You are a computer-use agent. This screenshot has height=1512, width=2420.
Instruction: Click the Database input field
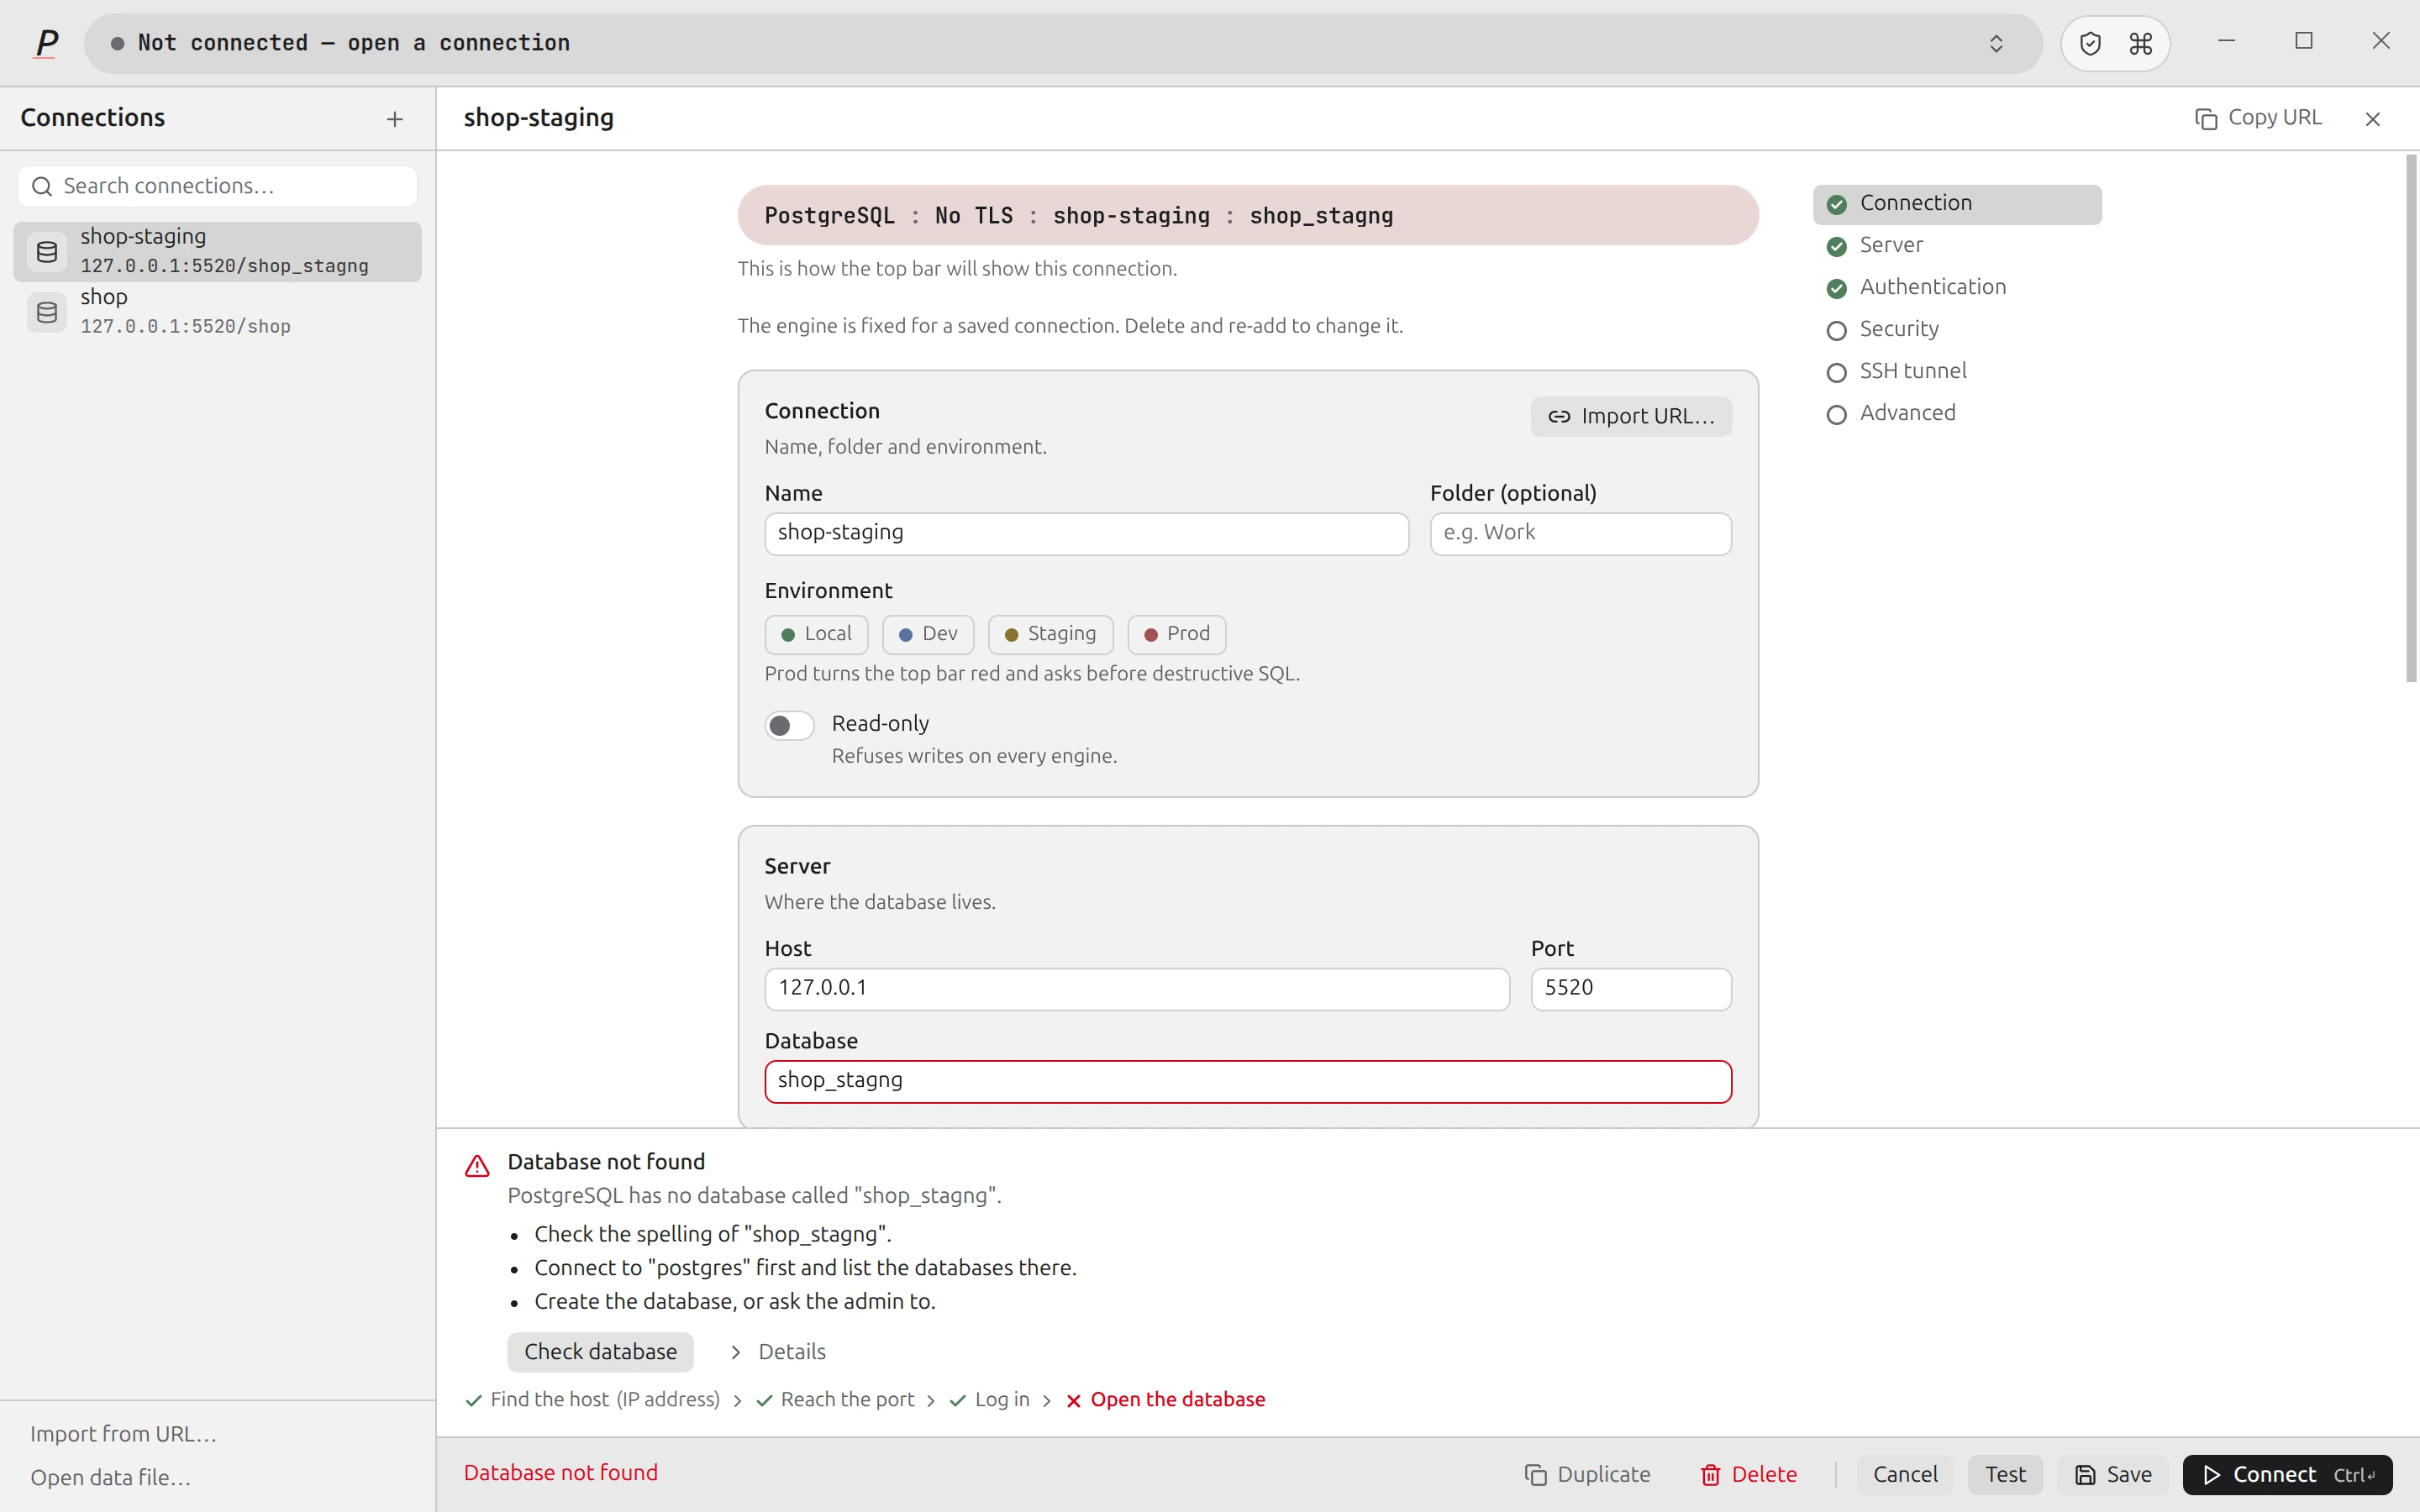1248,1081
